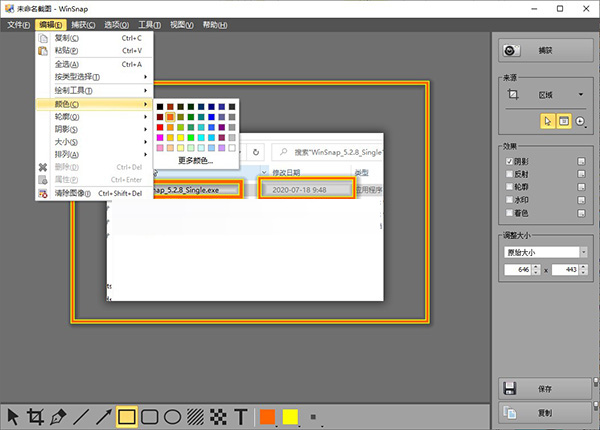Click the 保存 save button
The width and height of the screenshot is (600, 430).
[x=545, y=389]
